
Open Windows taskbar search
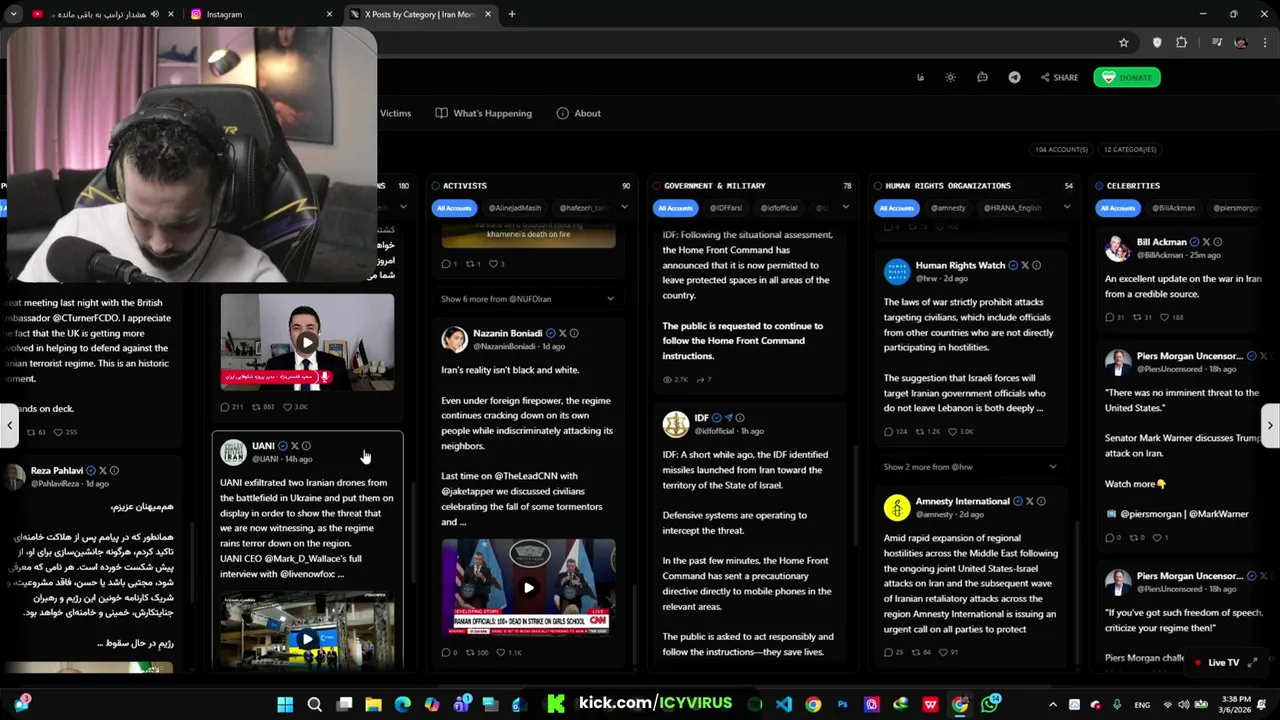pyautogui.click(x=314, y=704)
